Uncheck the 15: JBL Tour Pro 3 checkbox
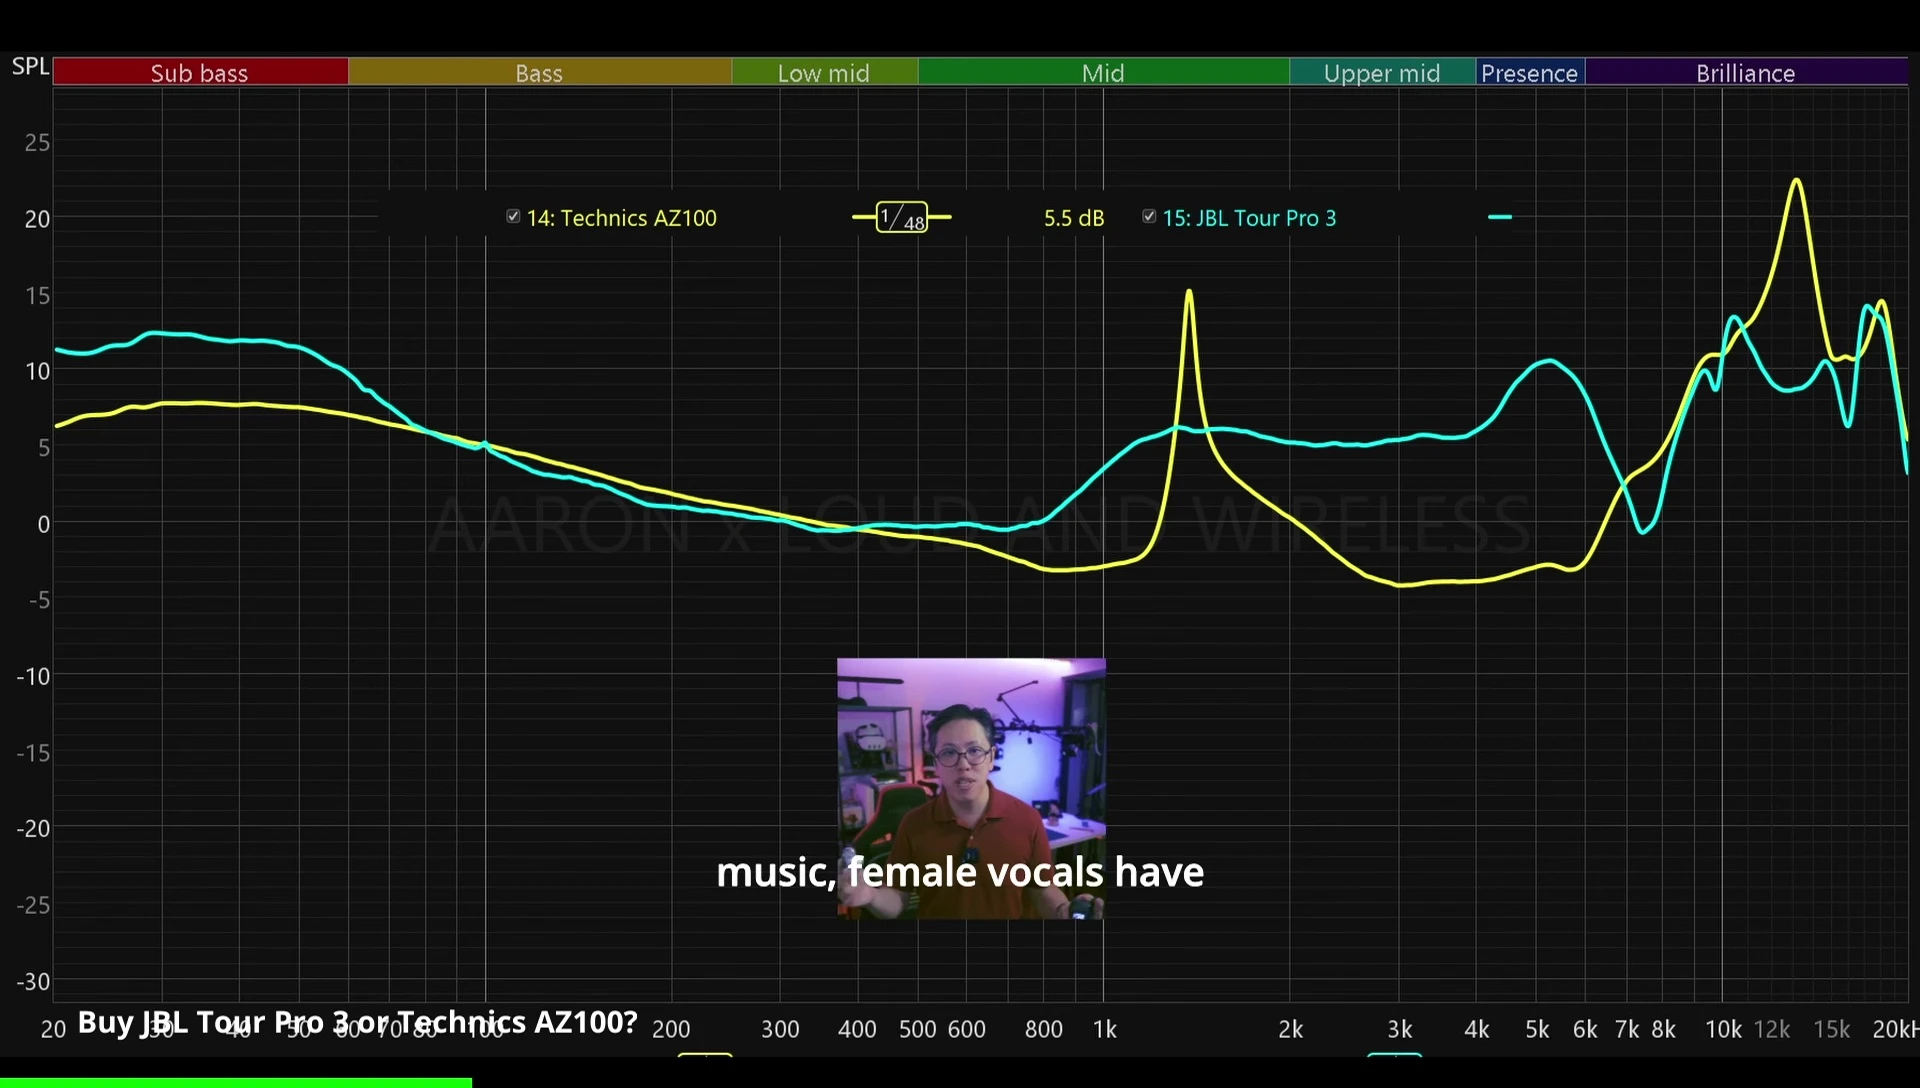Image resolution: width=1920 pixels, height=1088 pixels. coord(1149,216)
